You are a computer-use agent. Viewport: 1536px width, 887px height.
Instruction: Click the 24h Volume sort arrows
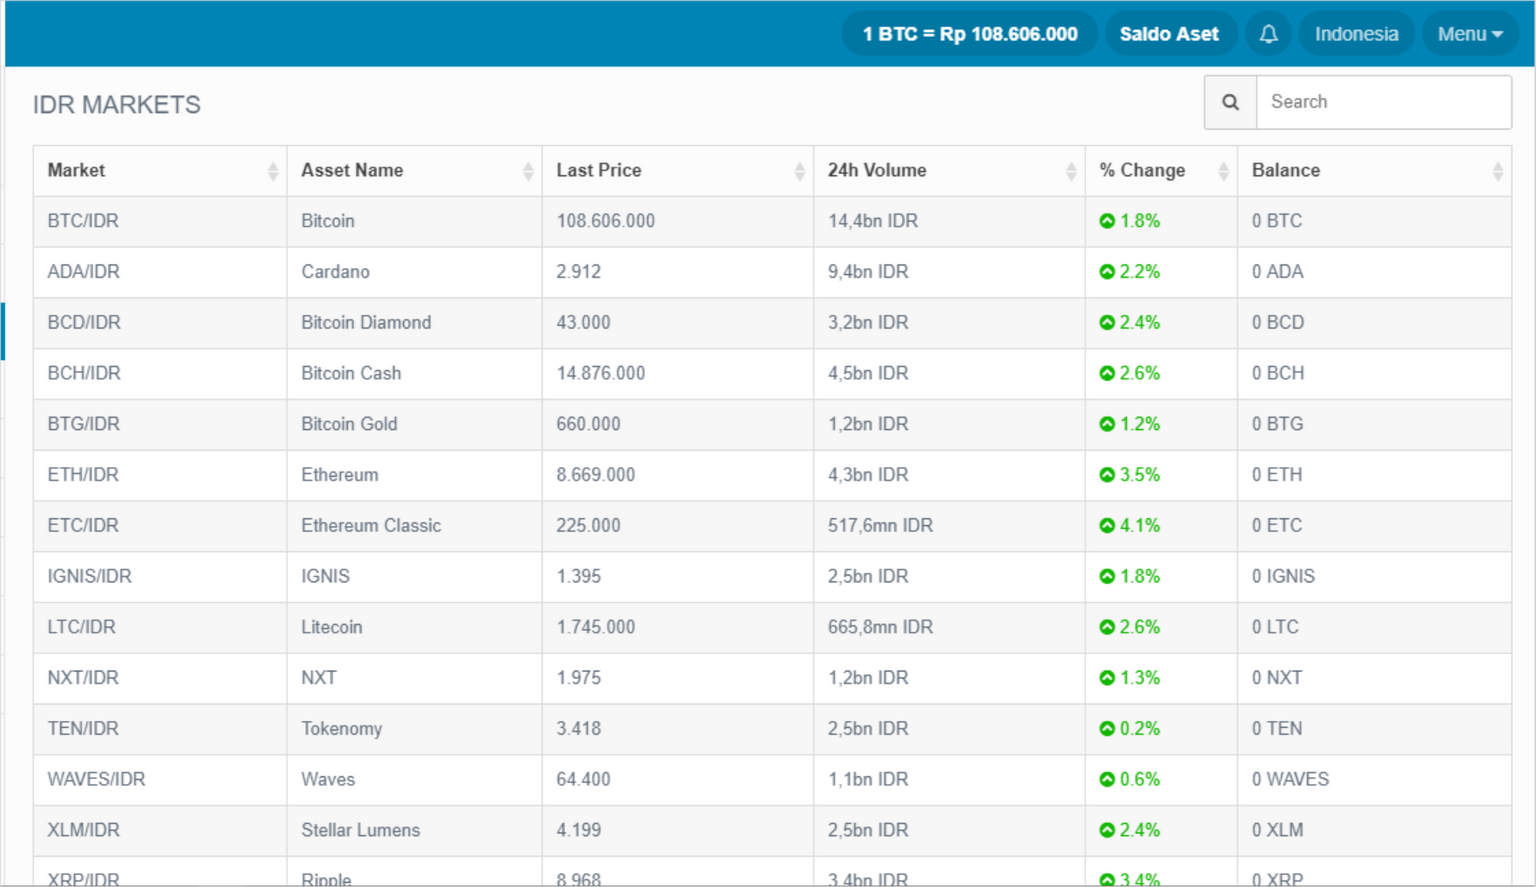pyautogui.click(x=1071, y=171)
